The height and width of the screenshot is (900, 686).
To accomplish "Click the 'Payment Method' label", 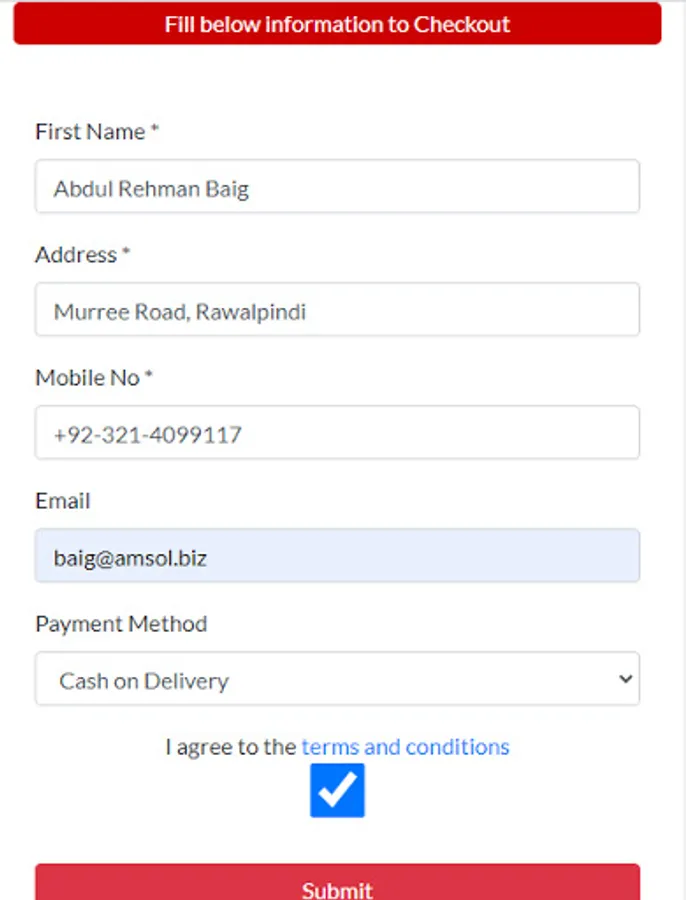I will tap(121, 624).
